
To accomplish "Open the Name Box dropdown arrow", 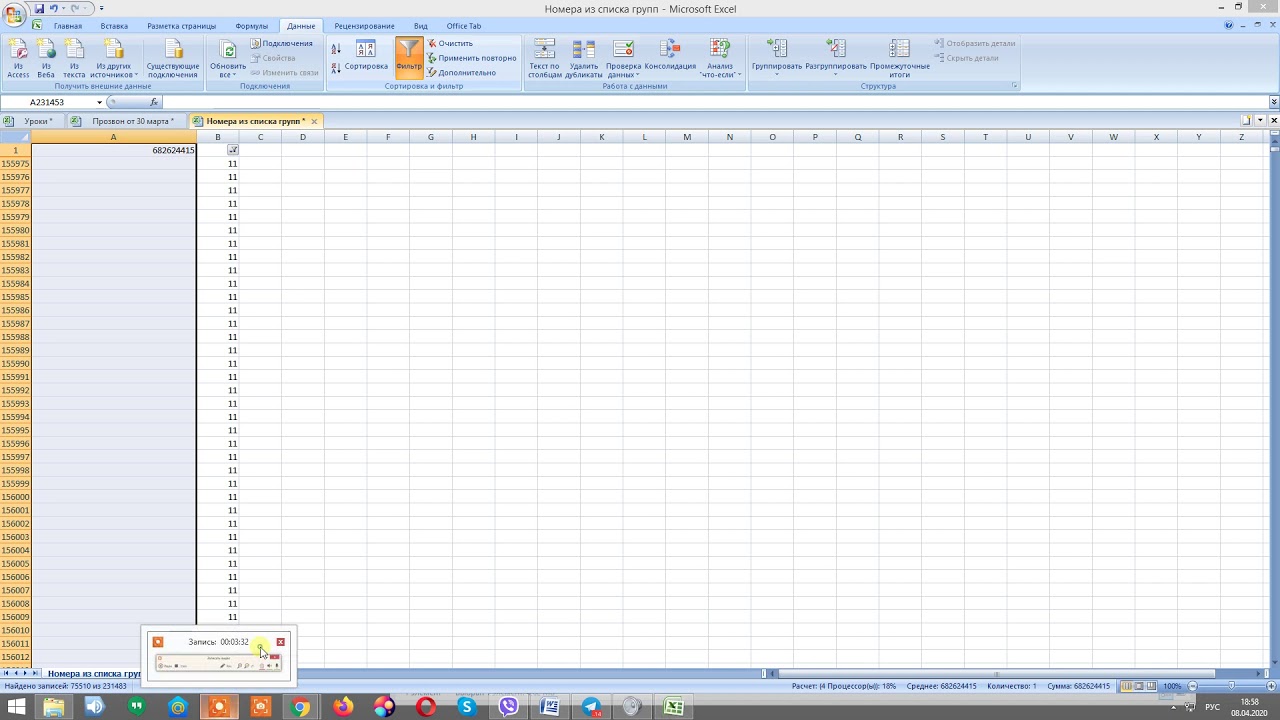I will (x=99, y=102).
